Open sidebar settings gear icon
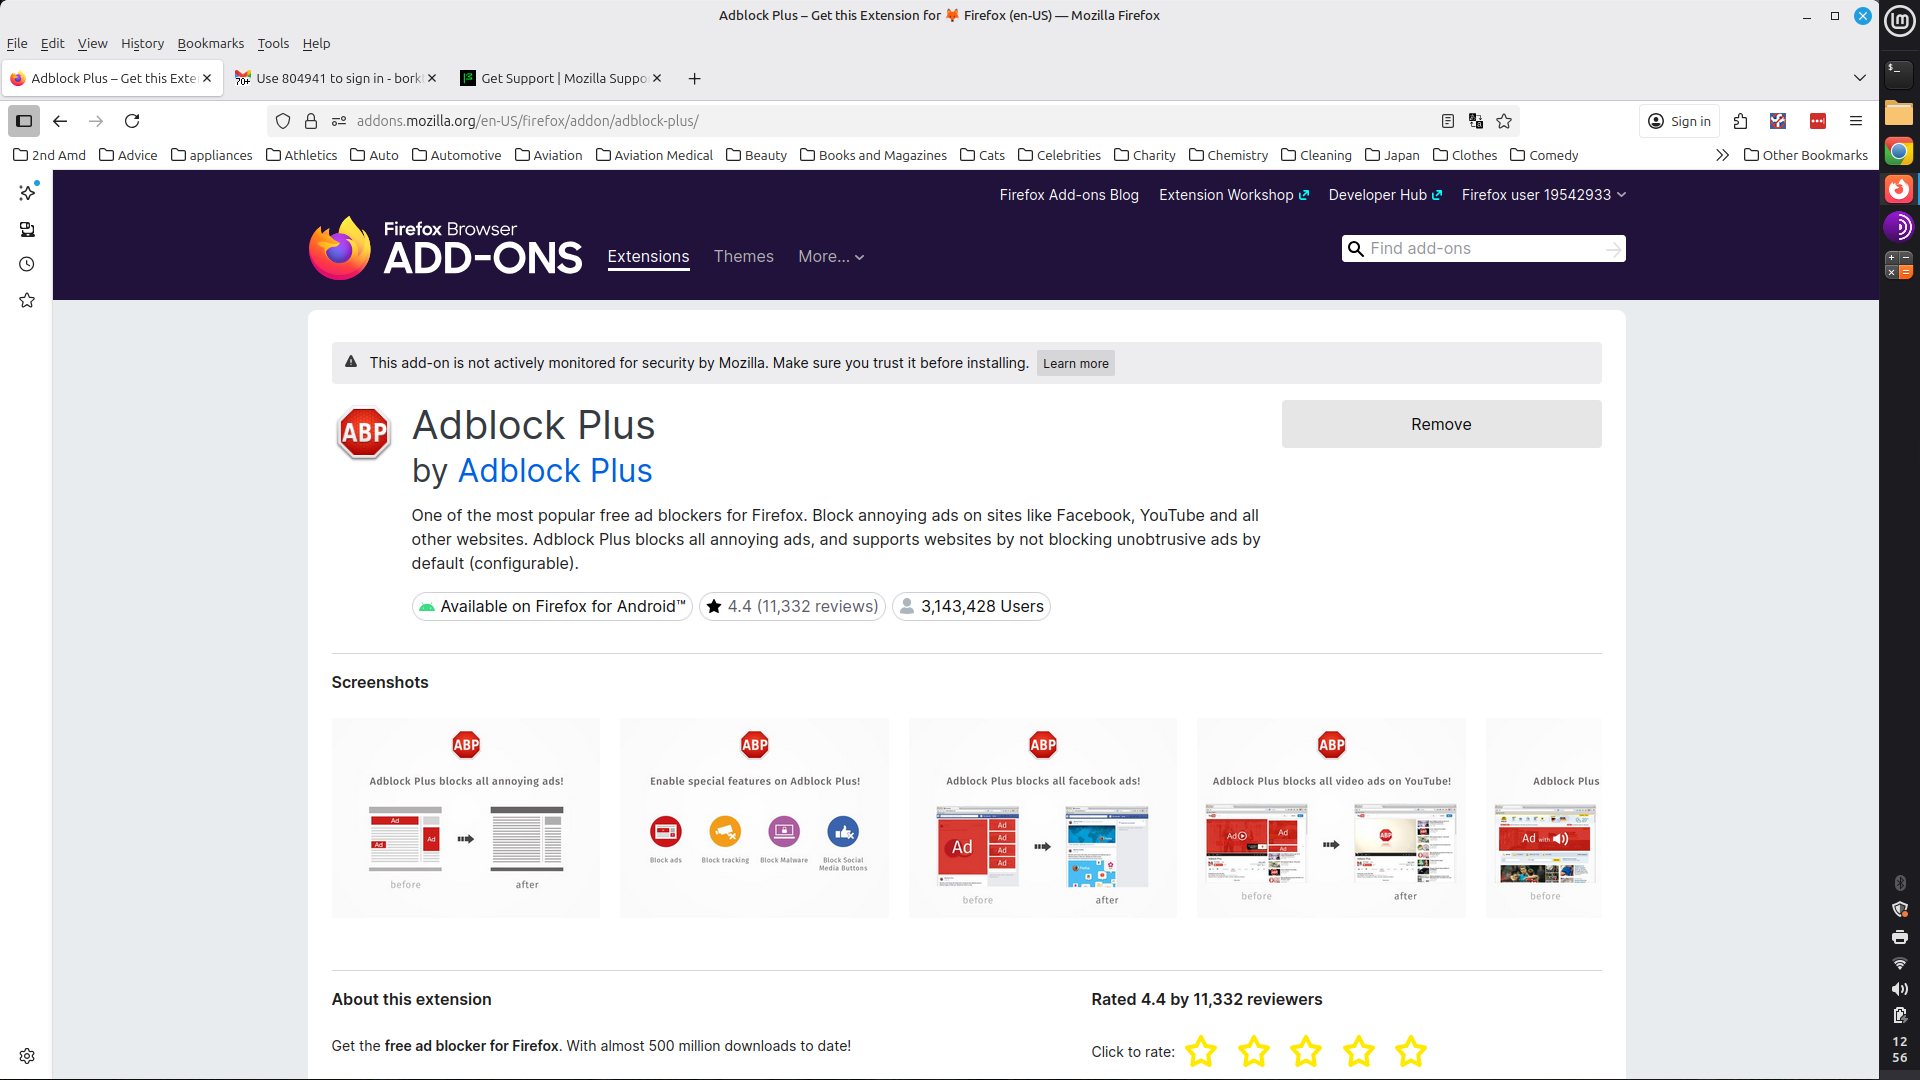This screenshot has width=1920, height=1080. coord(27,1056)
